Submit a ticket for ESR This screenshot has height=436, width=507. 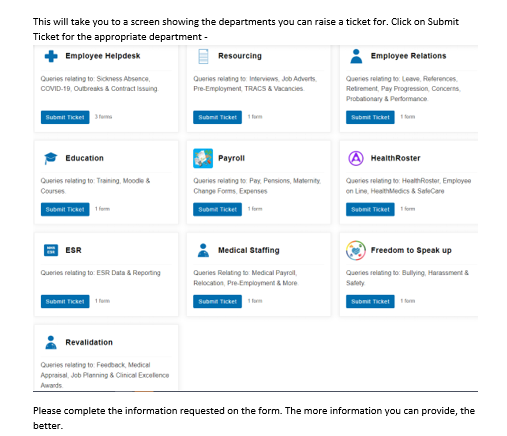coord(65,301)
